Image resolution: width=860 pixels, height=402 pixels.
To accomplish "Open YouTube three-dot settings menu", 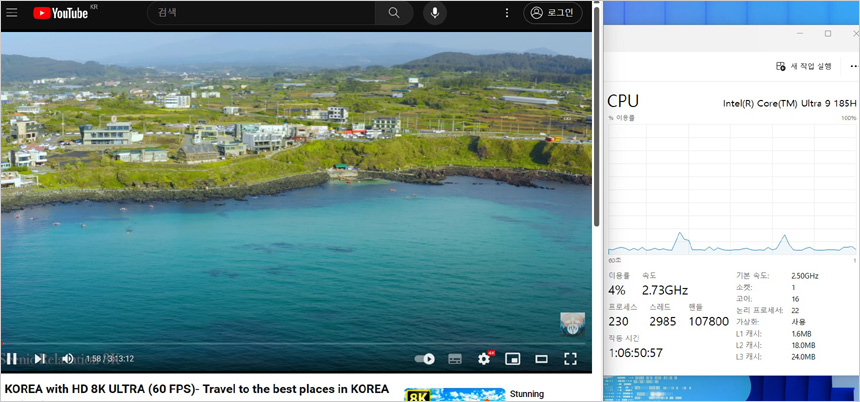I will coord(507,13).
